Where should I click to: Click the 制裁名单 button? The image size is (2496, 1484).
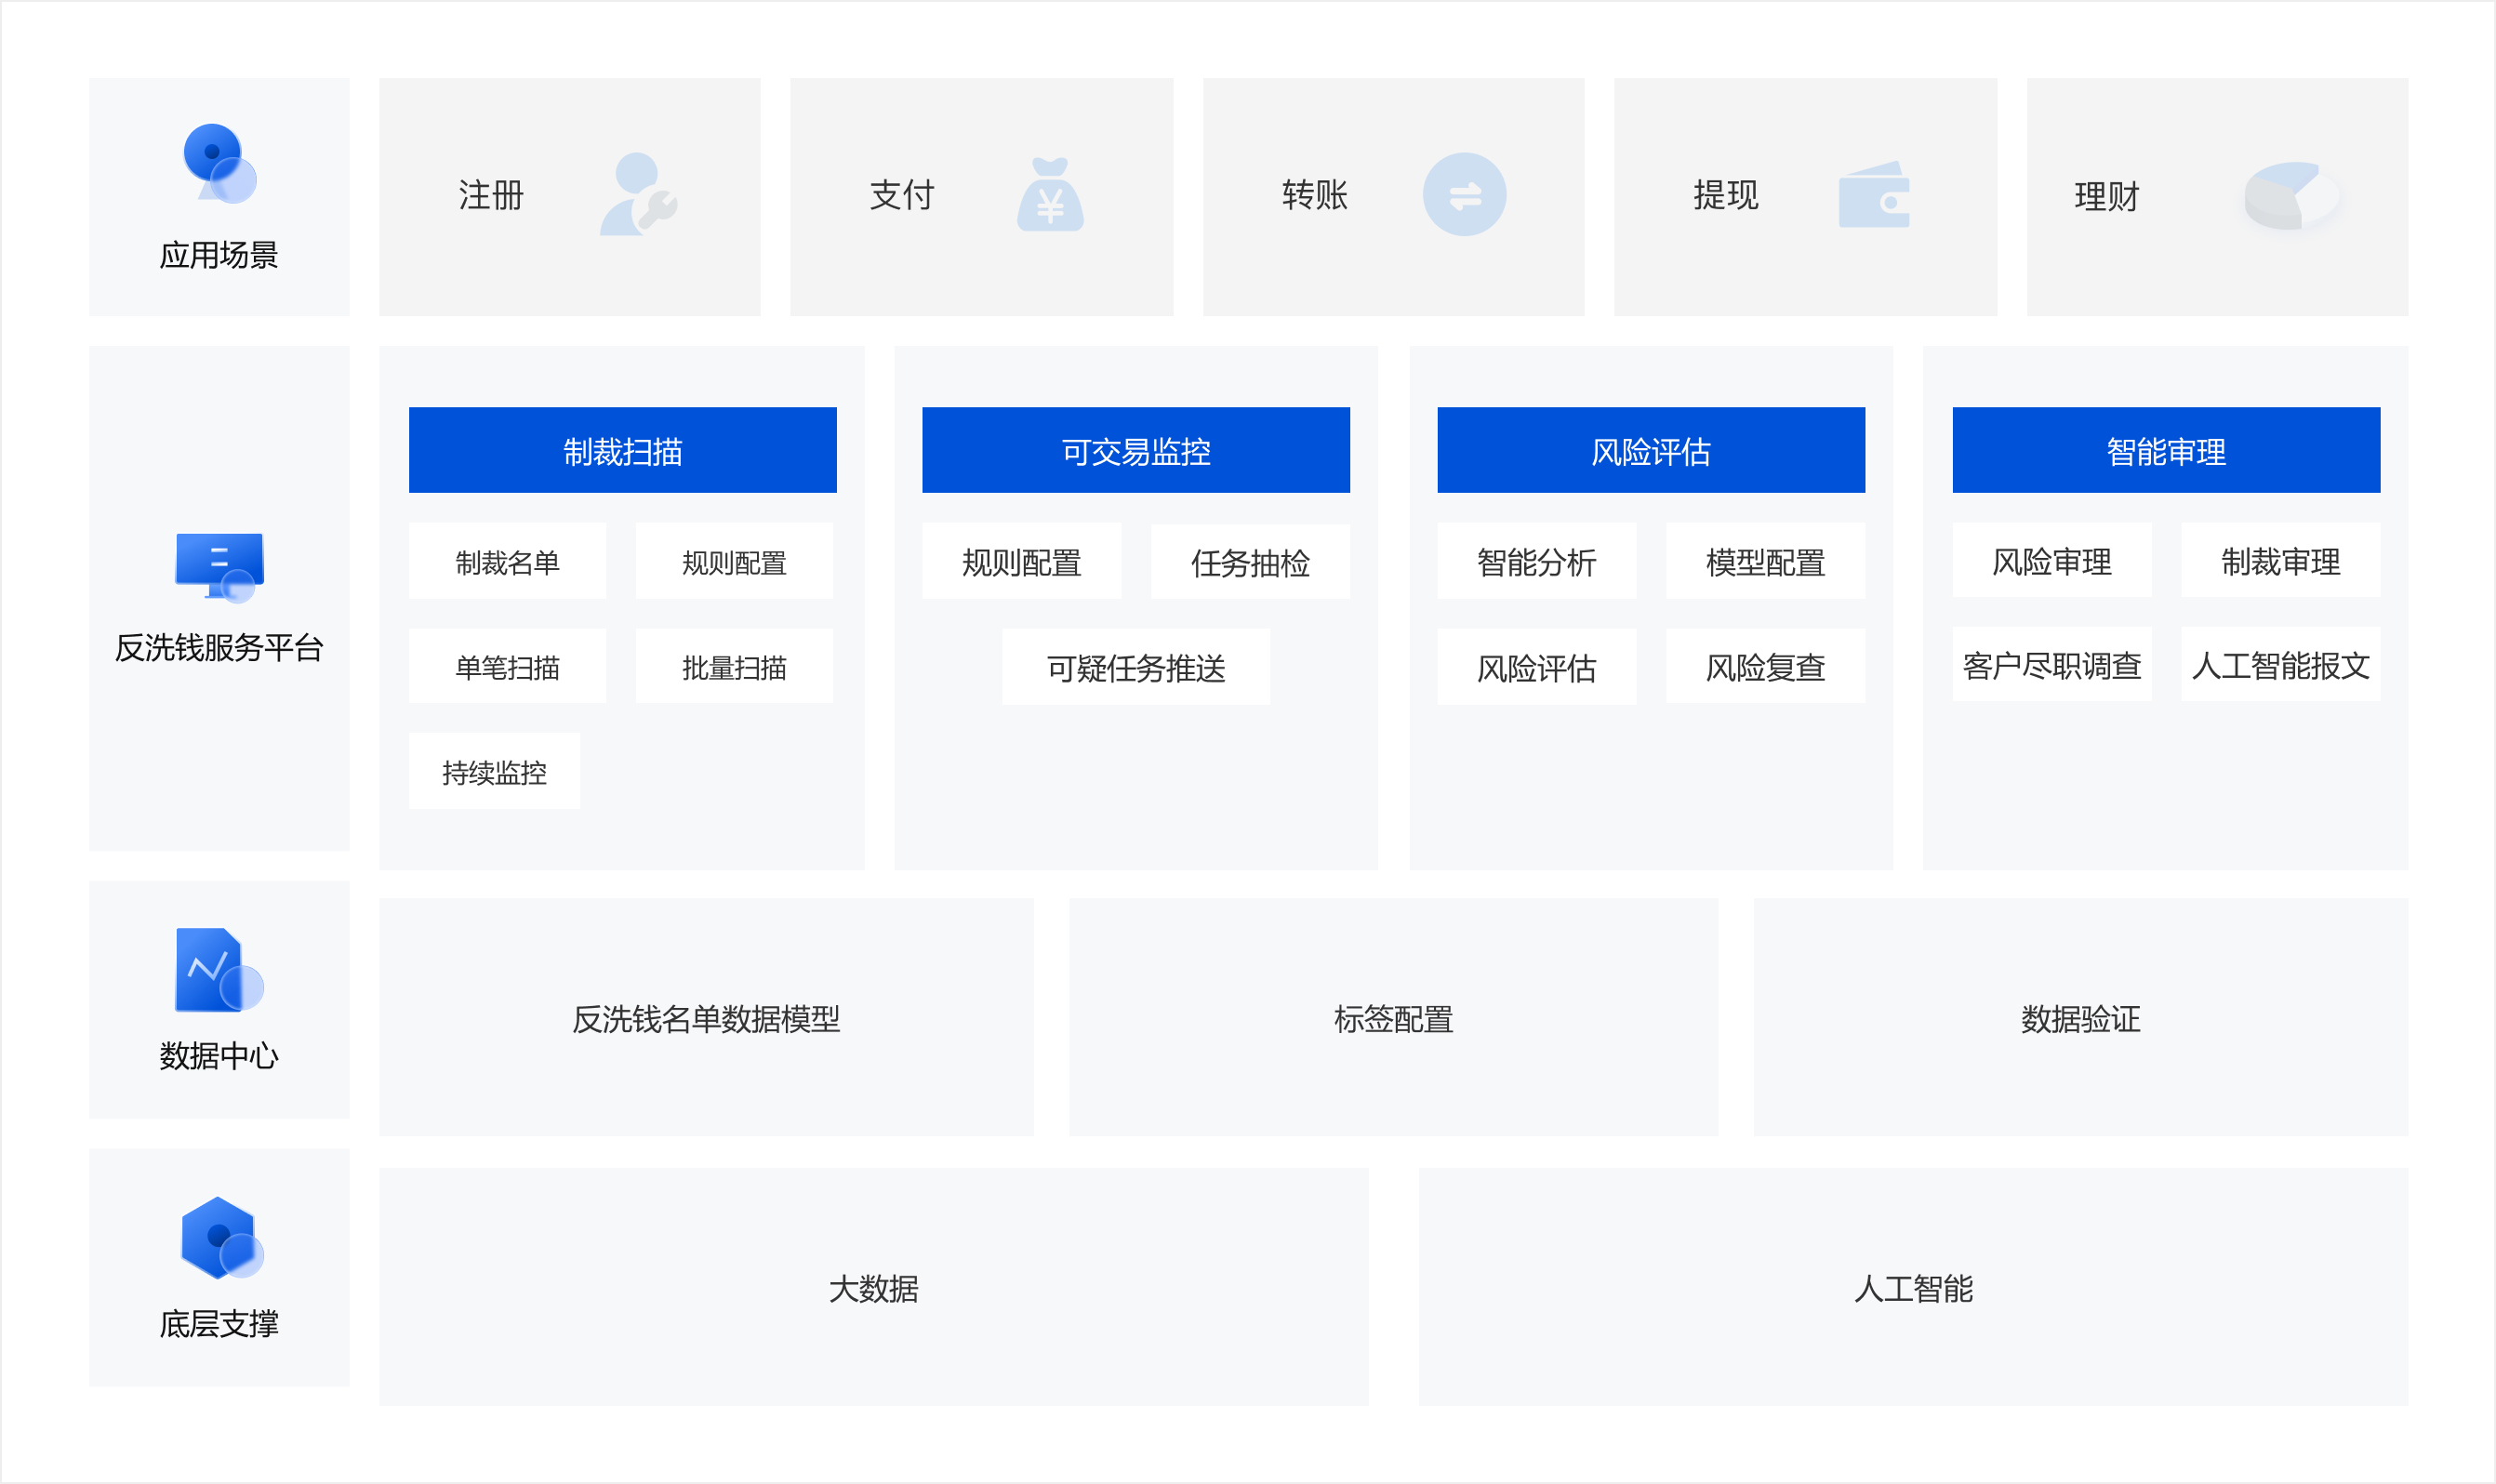(507, 562)
